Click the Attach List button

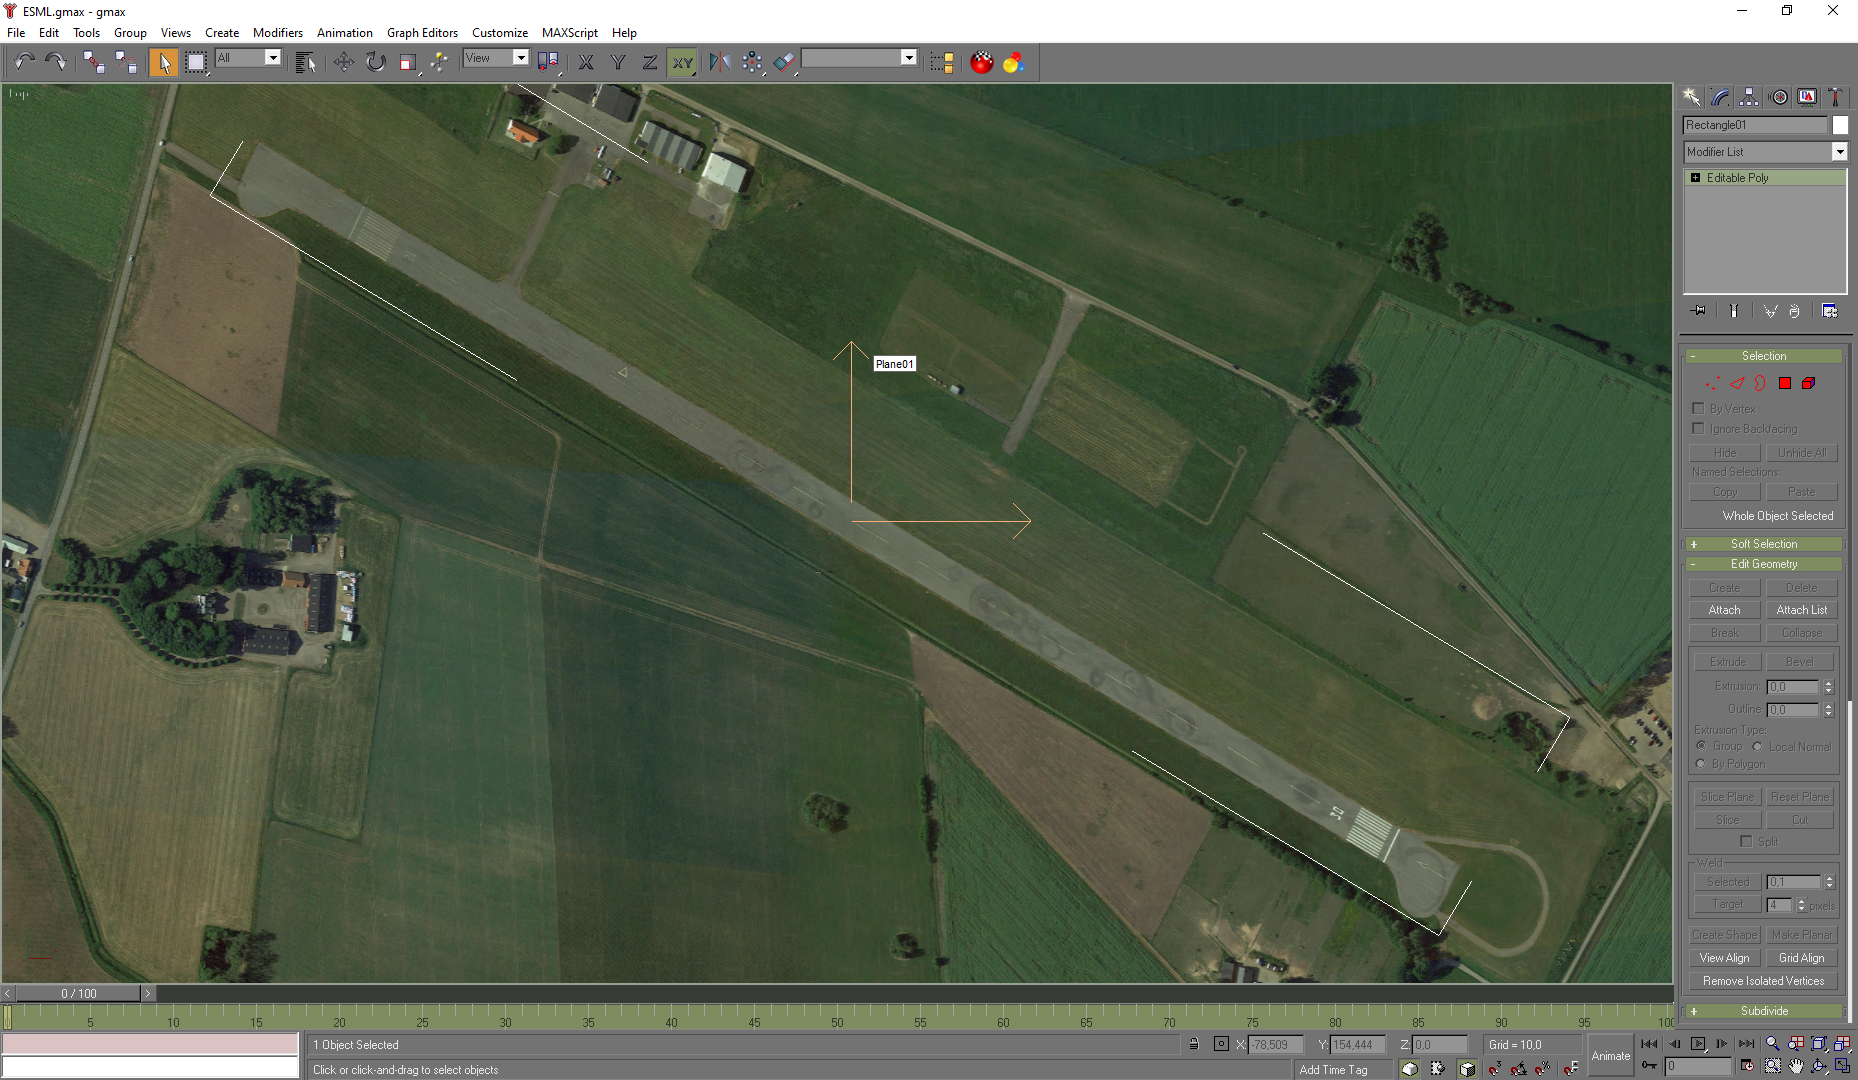[1801, 610]
